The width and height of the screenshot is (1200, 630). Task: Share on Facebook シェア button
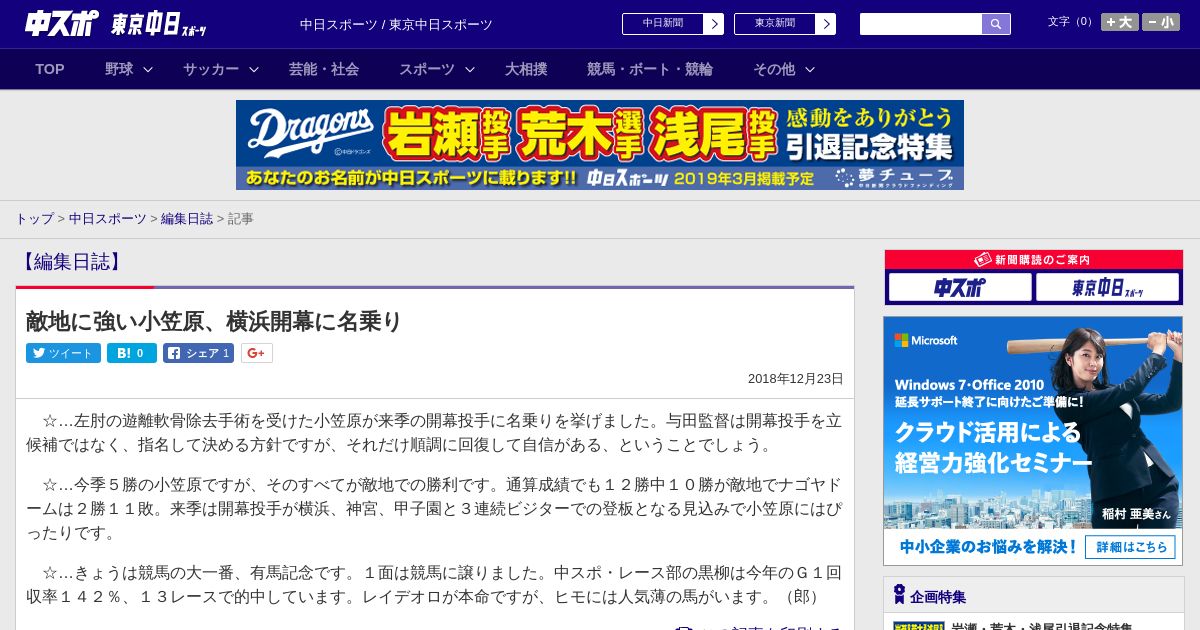pyautogui.click(x=198, y=353)
